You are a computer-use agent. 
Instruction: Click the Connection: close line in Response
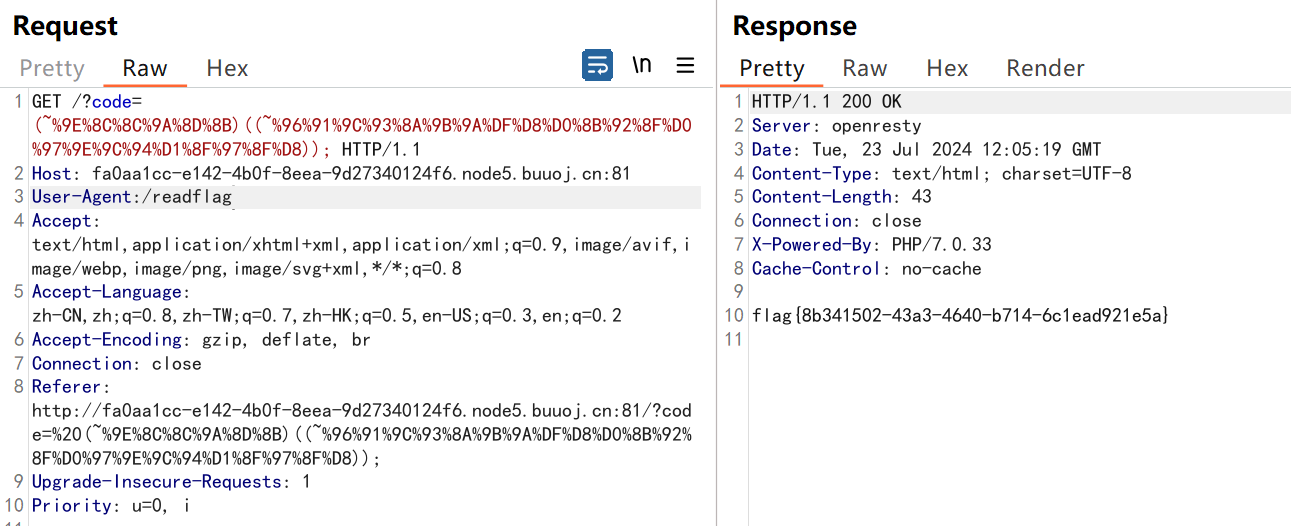coord(837,221)
